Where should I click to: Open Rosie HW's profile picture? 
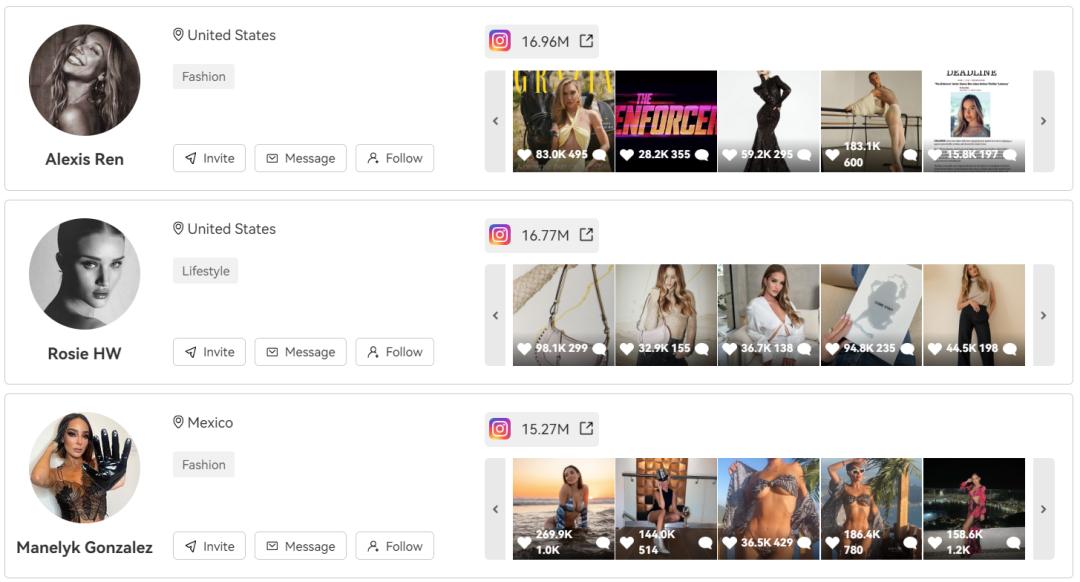click(85, 274)
